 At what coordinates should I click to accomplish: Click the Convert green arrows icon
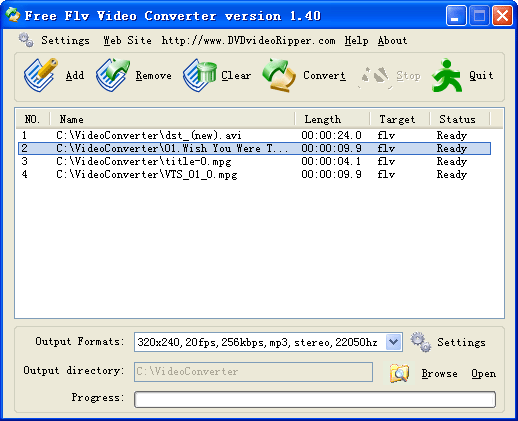(279, 75)
